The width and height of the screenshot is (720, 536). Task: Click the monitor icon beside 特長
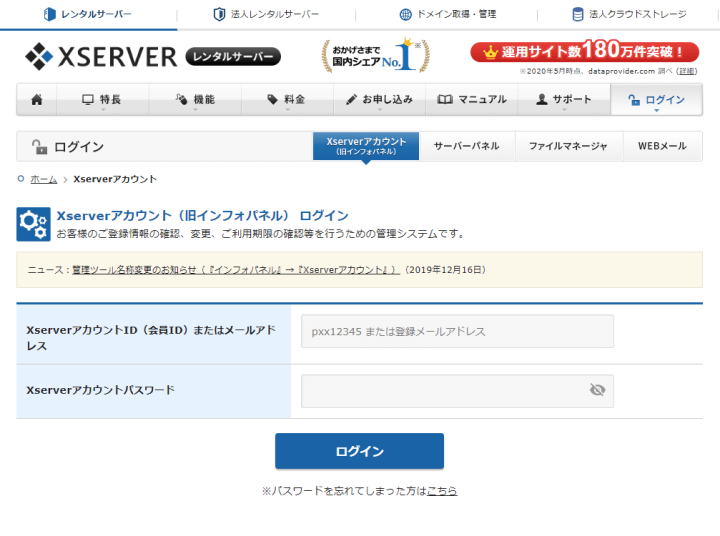[88, 99]
